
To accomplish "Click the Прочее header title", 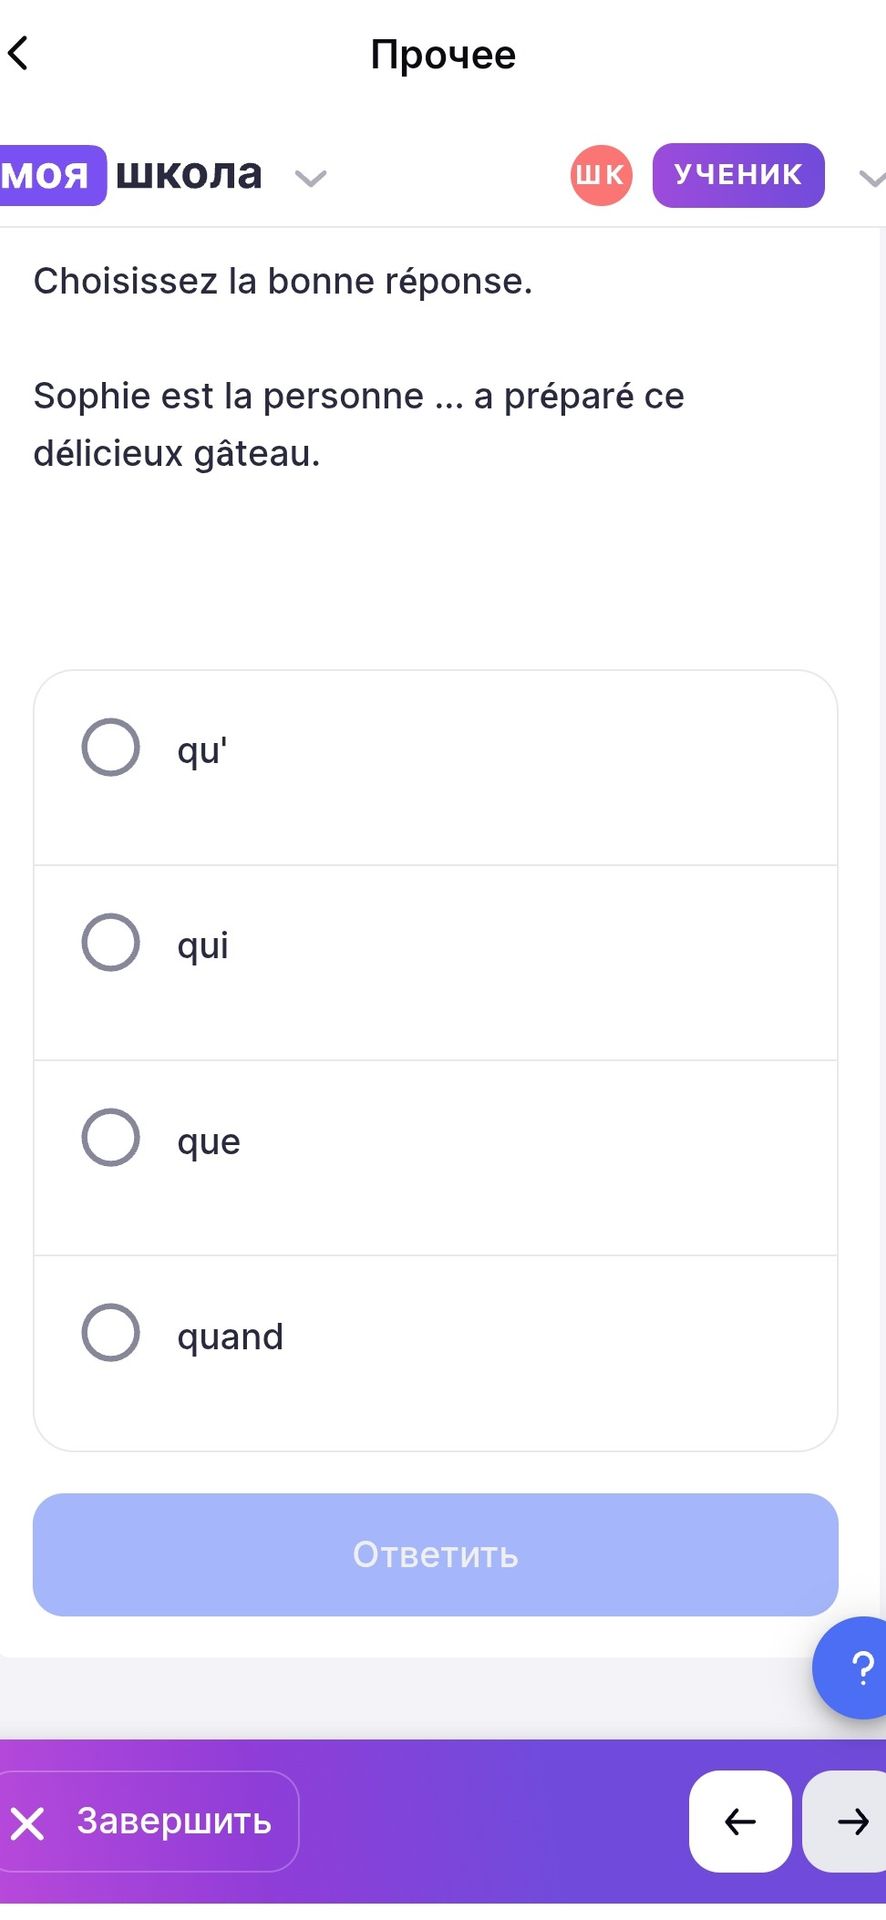I will tap(443, 54).
